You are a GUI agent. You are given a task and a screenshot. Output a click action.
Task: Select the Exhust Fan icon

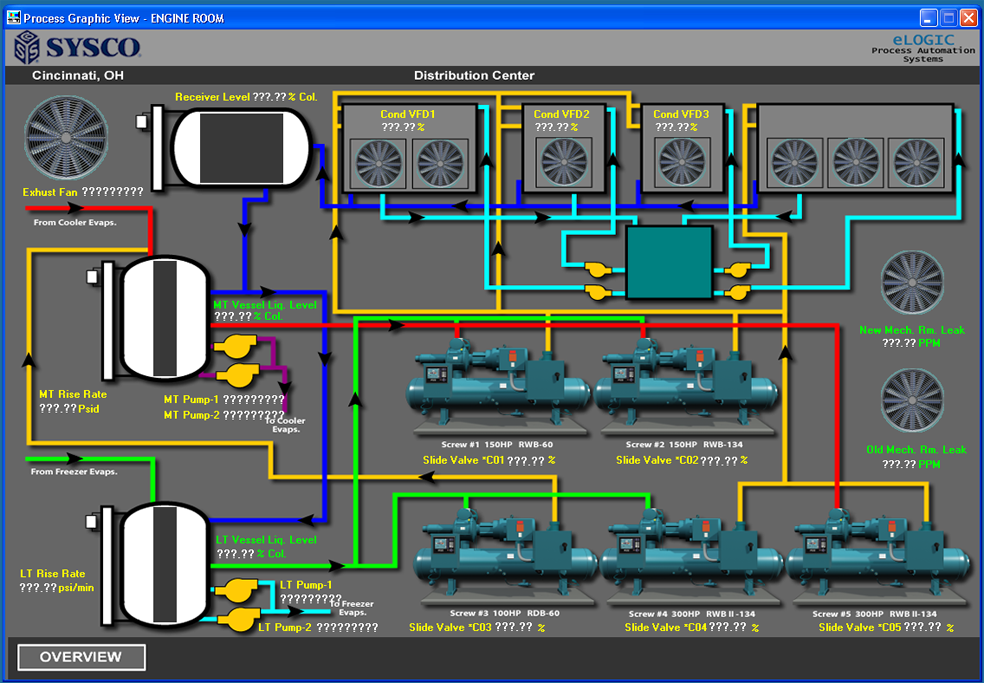(65, 138)
